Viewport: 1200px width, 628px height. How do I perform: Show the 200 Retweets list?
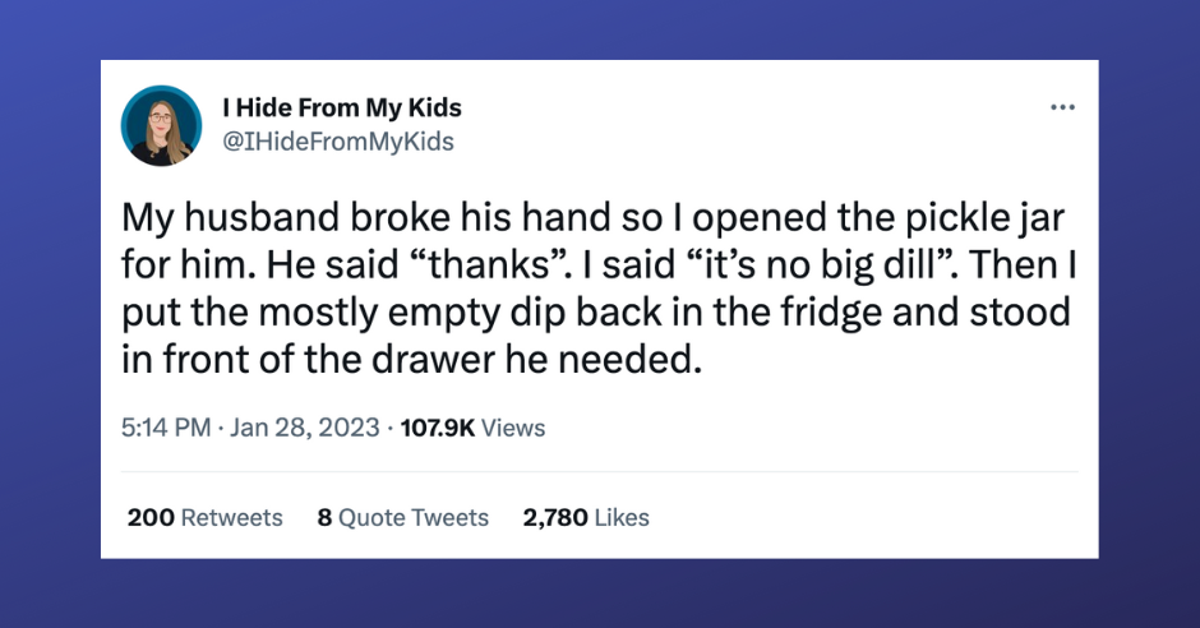(206, 518)
